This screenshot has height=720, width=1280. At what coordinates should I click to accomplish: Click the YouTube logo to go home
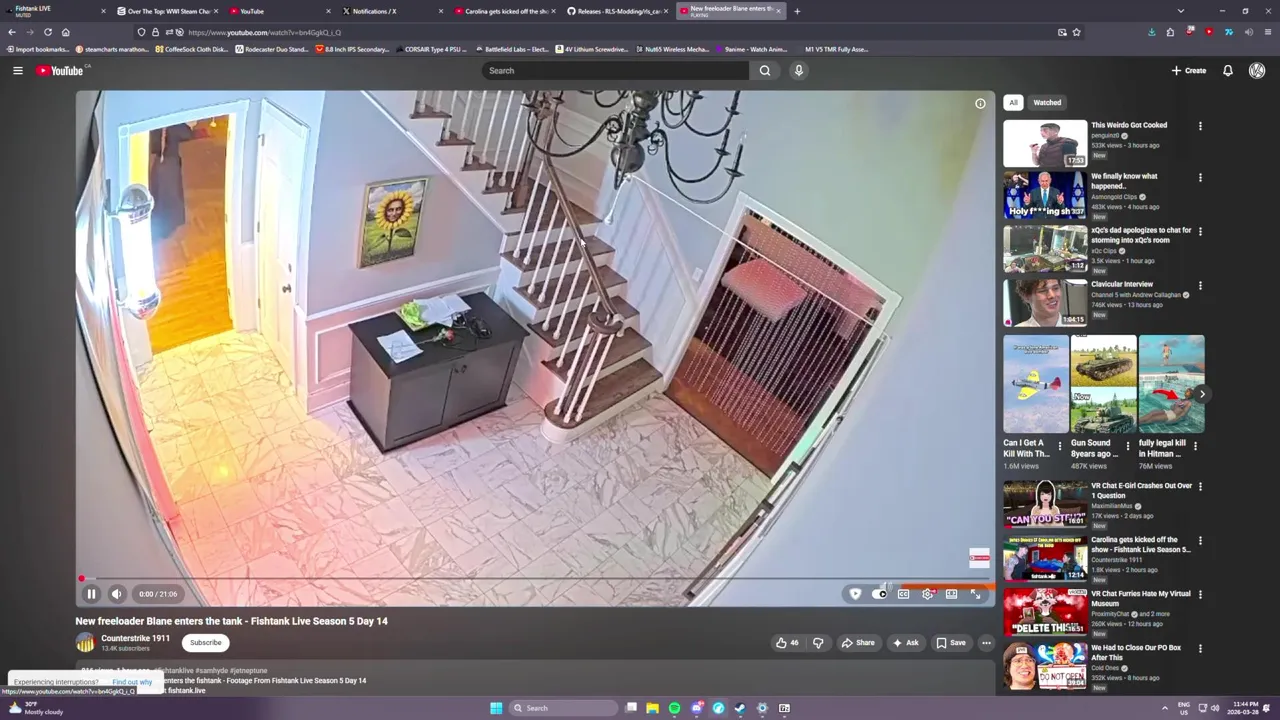pos(61,70)
